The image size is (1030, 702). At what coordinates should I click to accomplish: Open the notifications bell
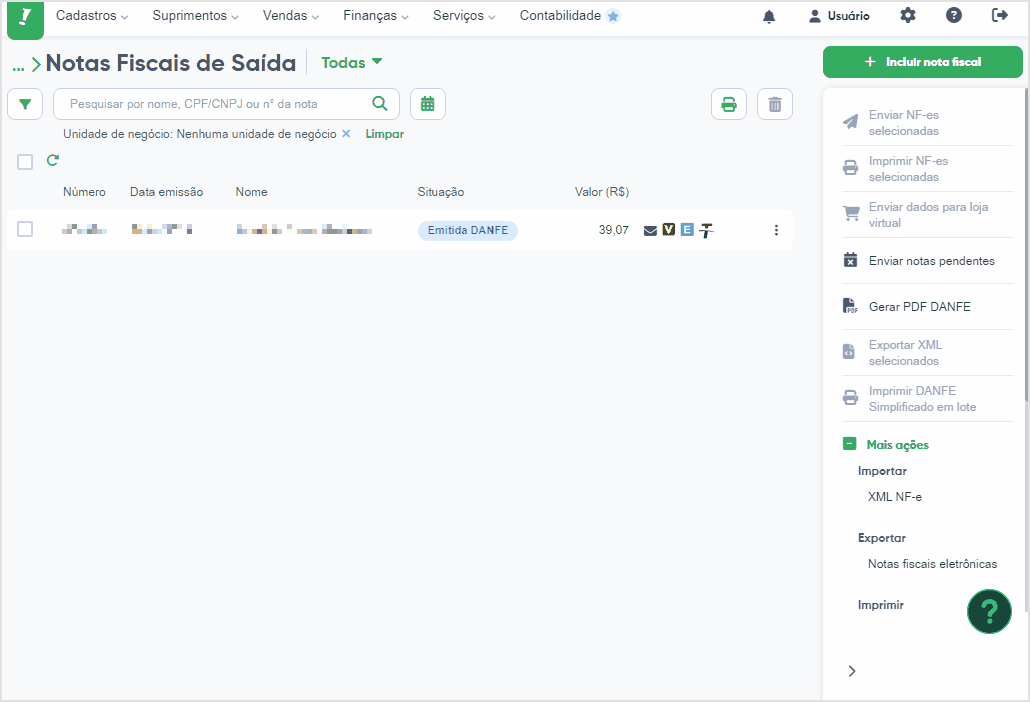[x=769, y=16]
